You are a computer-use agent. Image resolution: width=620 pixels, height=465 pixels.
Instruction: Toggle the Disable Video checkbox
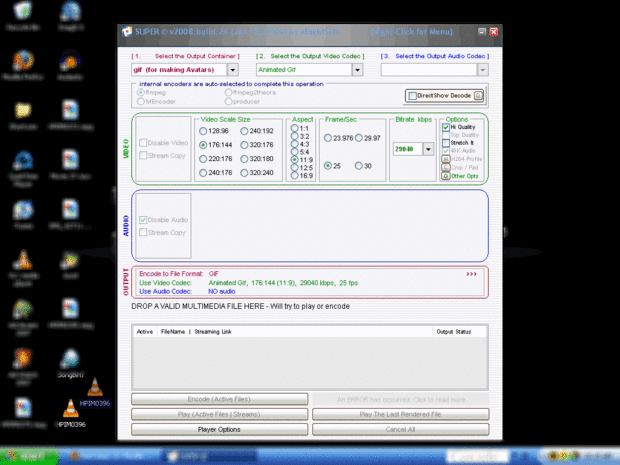[143, 143]
